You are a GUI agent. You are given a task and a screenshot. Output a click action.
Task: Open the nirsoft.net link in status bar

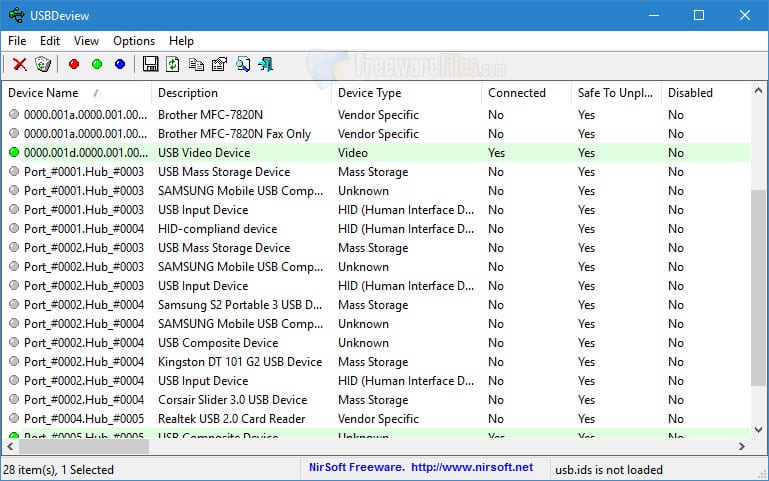(x=472, y=467)
